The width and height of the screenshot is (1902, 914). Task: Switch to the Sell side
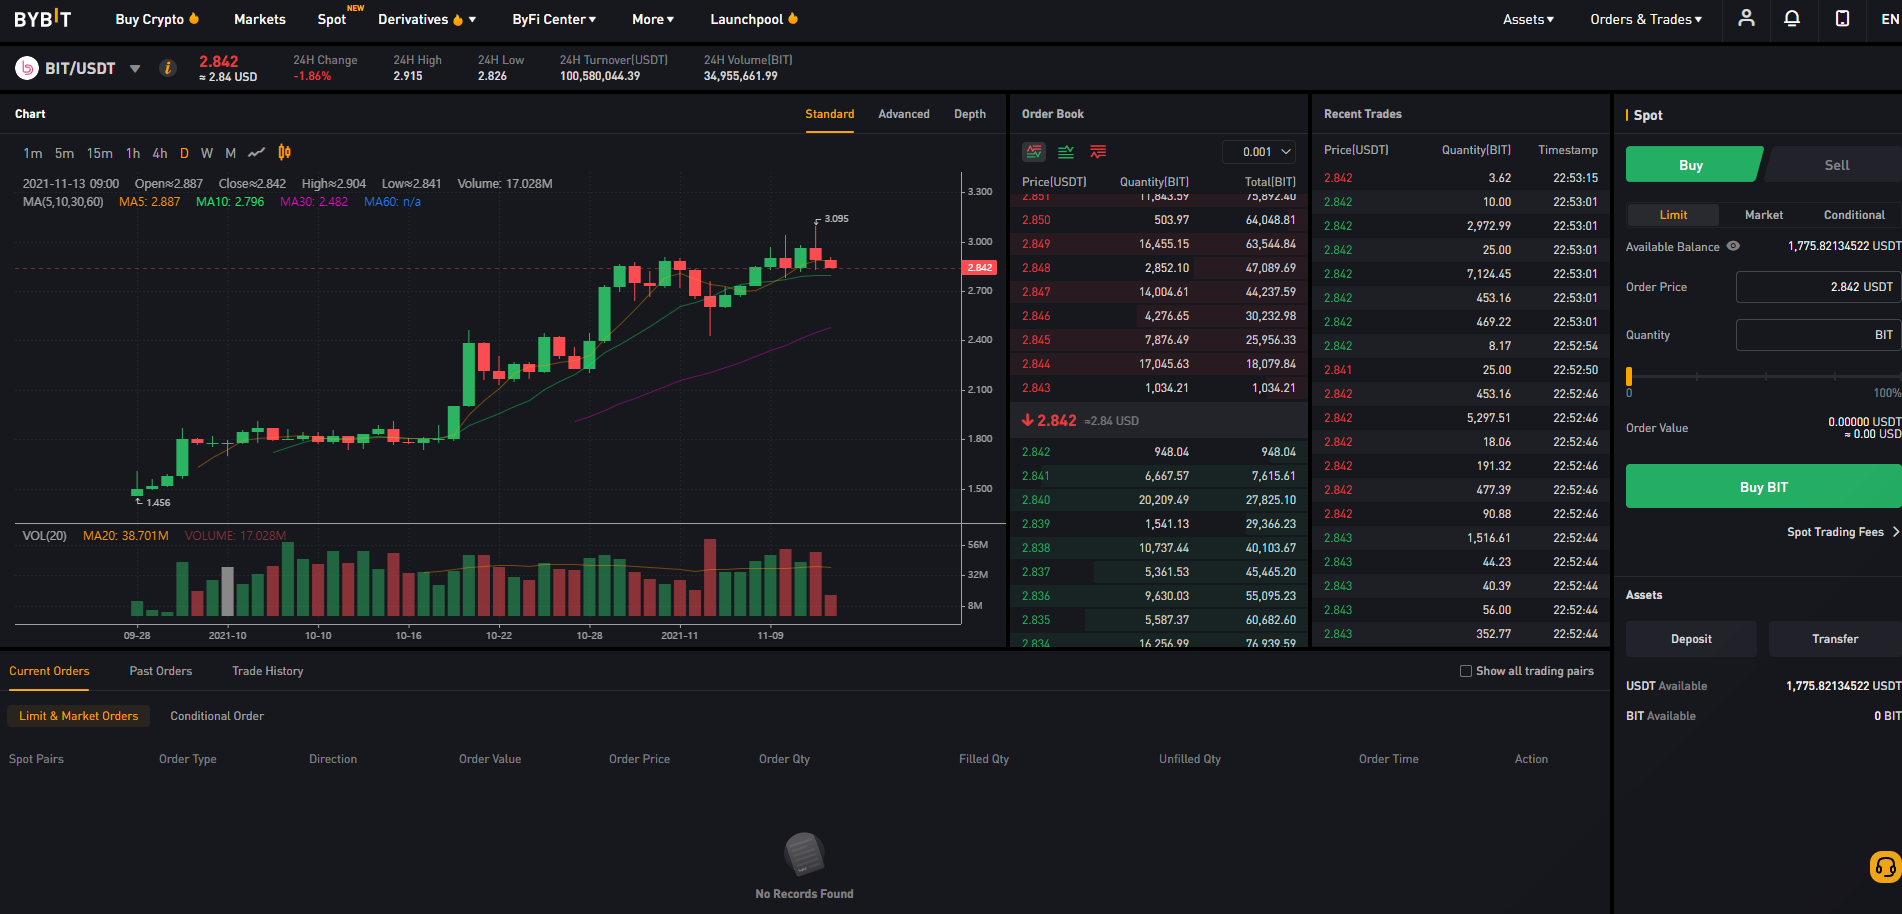pyautogui.click(x=1836, y=165)
